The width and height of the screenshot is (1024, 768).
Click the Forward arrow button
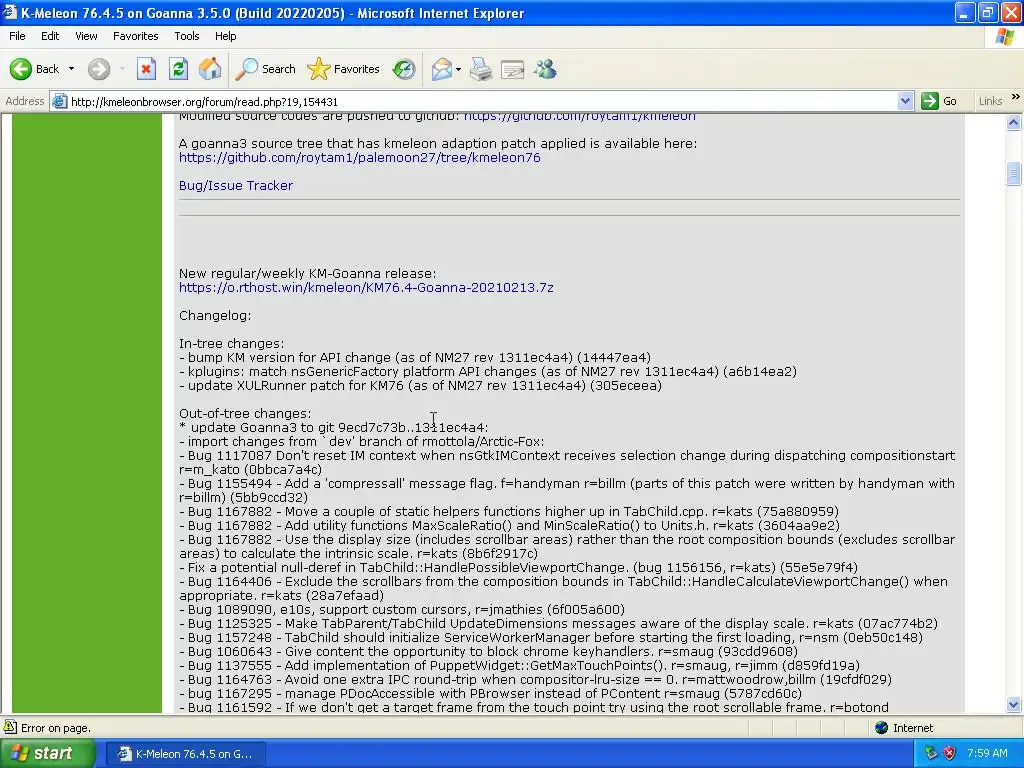99,69
